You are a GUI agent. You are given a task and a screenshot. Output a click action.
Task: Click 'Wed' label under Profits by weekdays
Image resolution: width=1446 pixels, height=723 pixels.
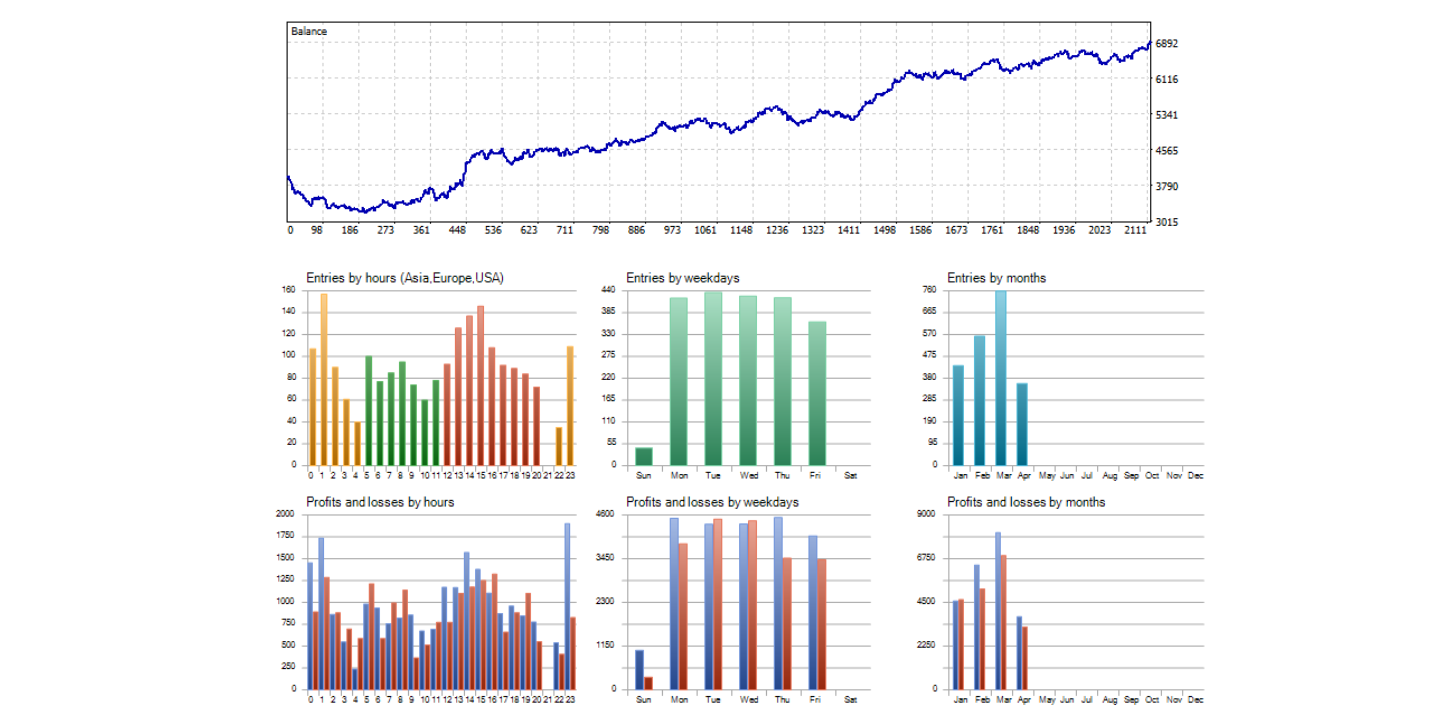[748, 699]
